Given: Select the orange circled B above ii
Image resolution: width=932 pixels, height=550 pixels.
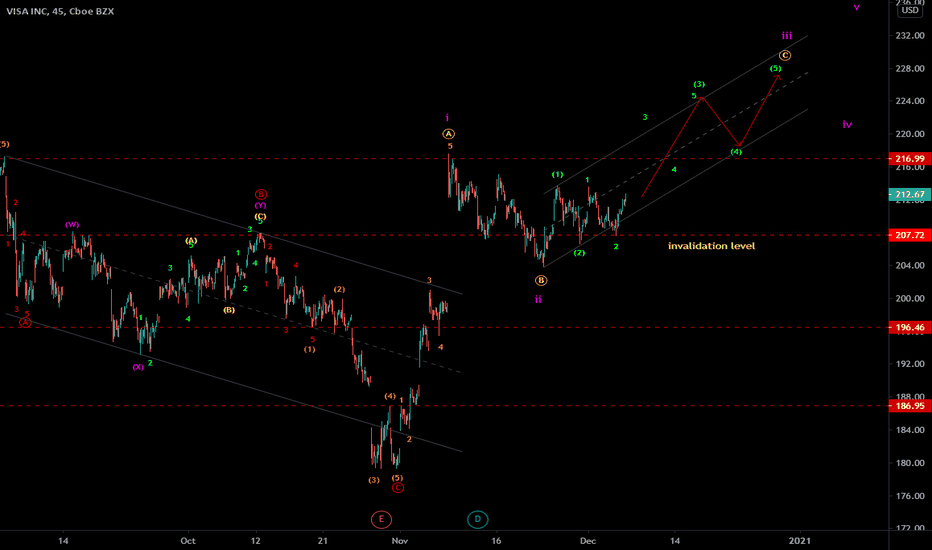Looking at the screenshot, I should pos(541,280).
